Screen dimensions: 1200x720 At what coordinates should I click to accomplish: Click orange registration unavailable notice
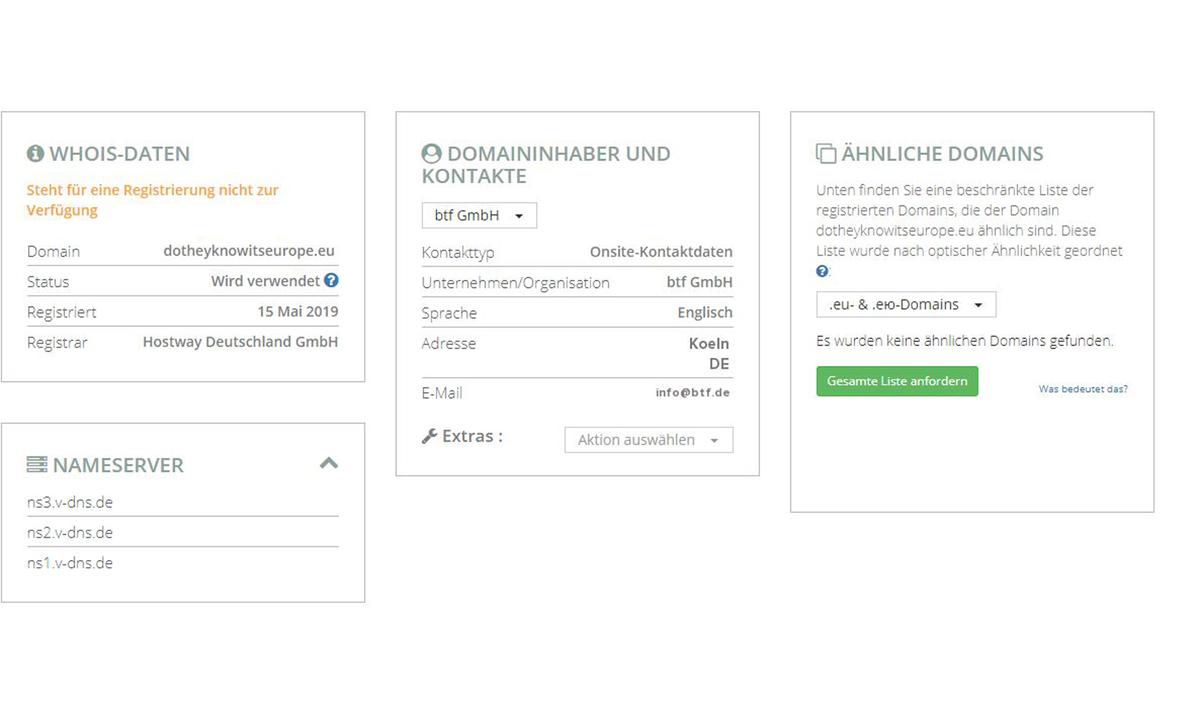coord(153,200)
